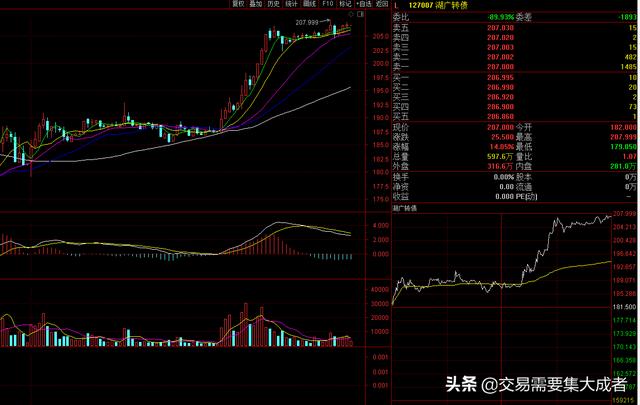Select the 买二 price 206.990

500,87
